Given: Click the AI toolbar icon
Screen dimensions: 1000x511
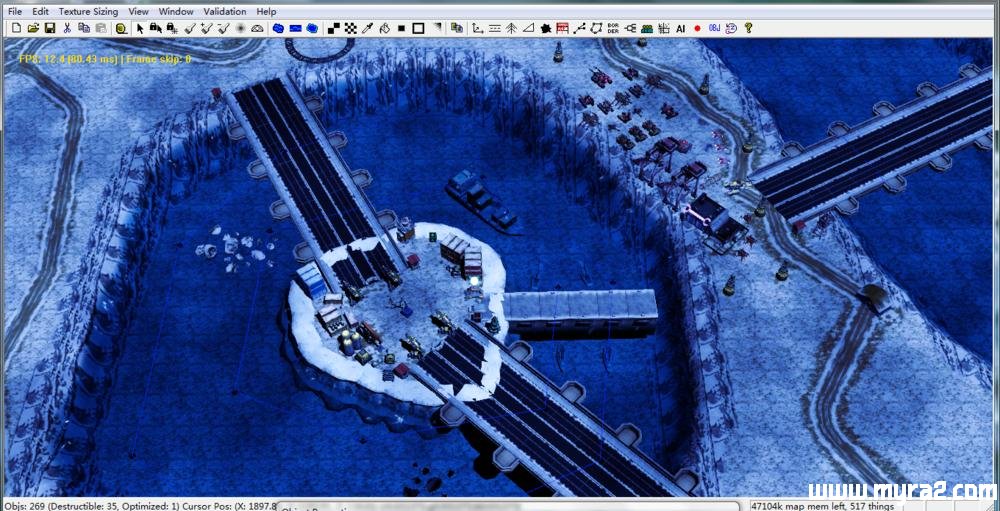Looking at the screenshot, I should coord(680,28).
